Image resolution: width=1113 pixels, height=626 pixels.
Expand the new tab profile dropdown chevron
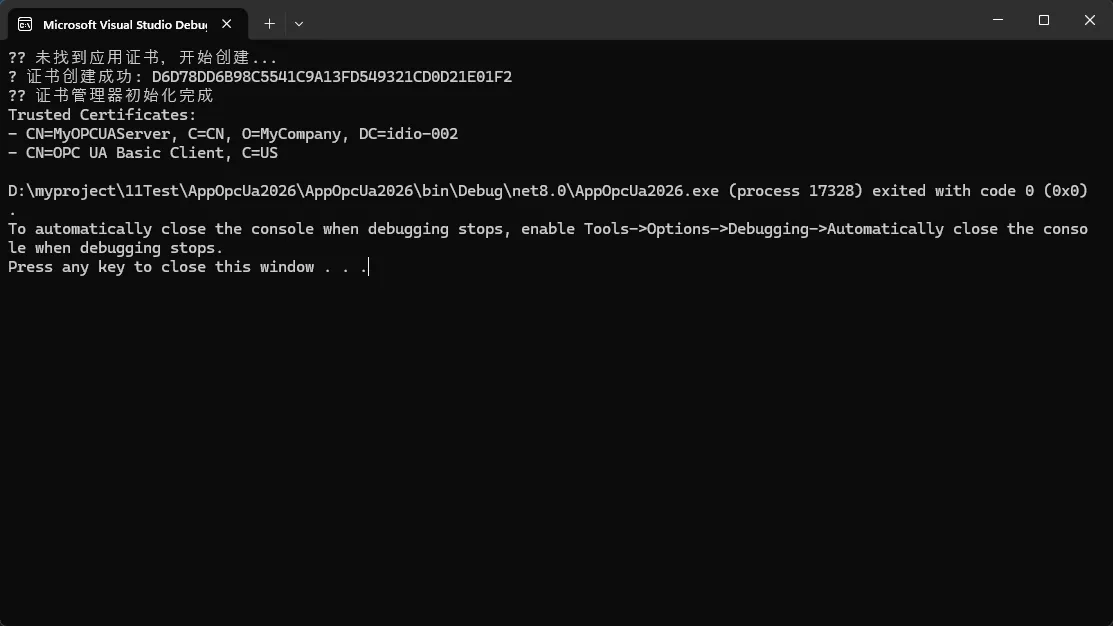tap(299, 23)
